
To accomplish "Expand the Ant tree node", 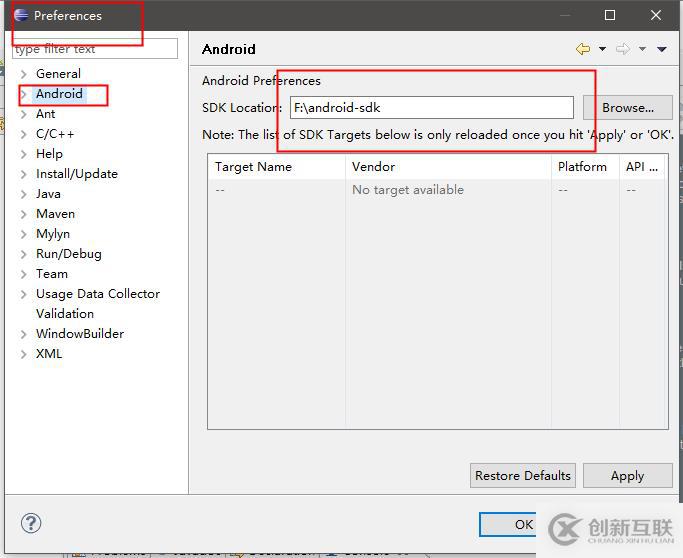I will (24, 114).
